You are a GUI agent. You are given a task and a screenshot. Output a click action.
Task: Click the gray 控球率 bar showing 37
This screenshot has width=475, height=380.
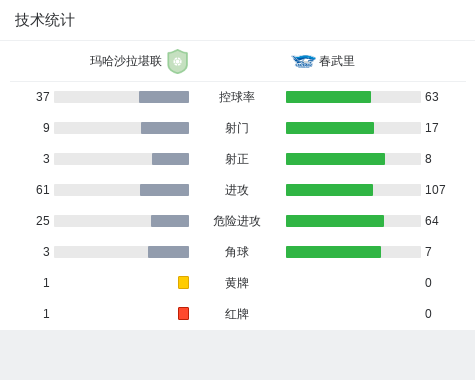pos(164,97)
